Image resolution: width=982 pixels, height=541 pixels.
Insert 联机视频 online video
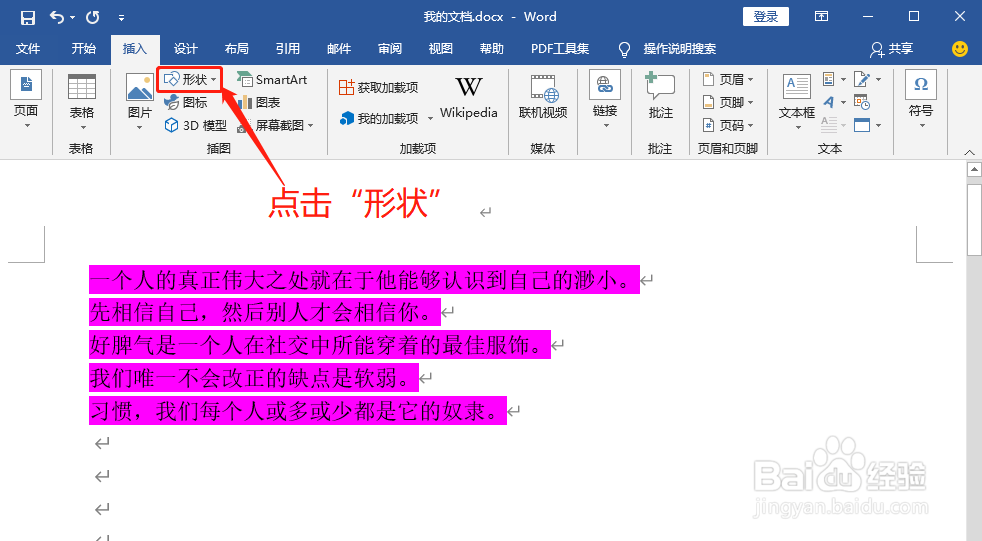click(x=543, y=97)
